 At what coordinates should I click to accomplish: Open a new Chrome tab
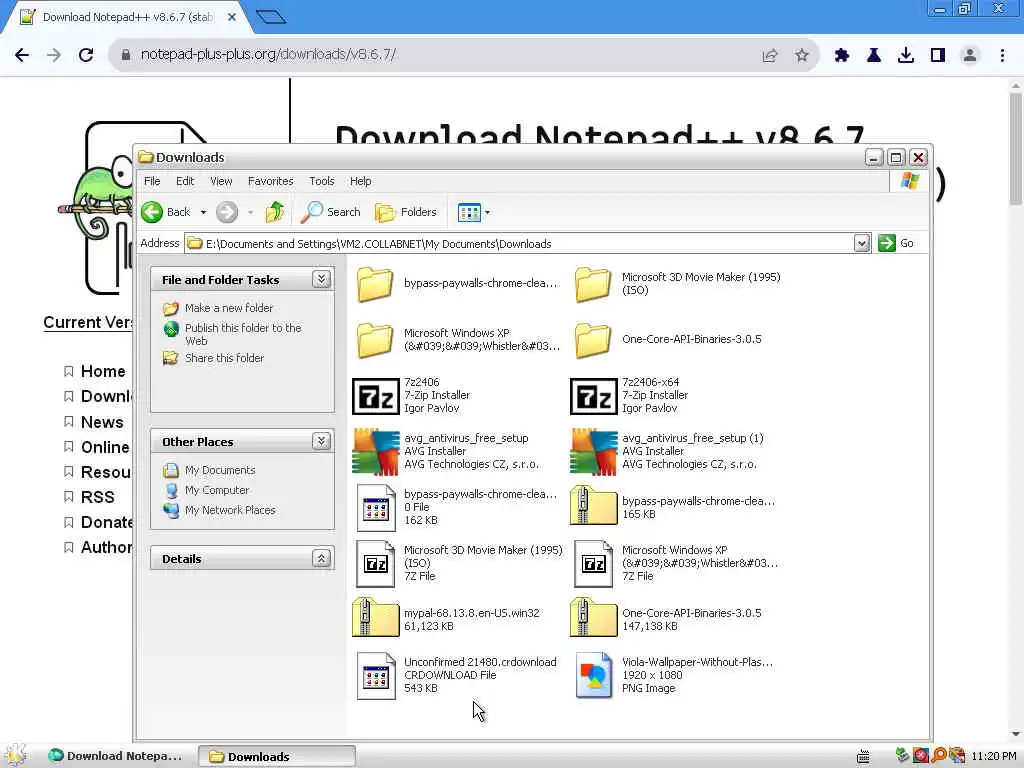[x=271, y=17]
